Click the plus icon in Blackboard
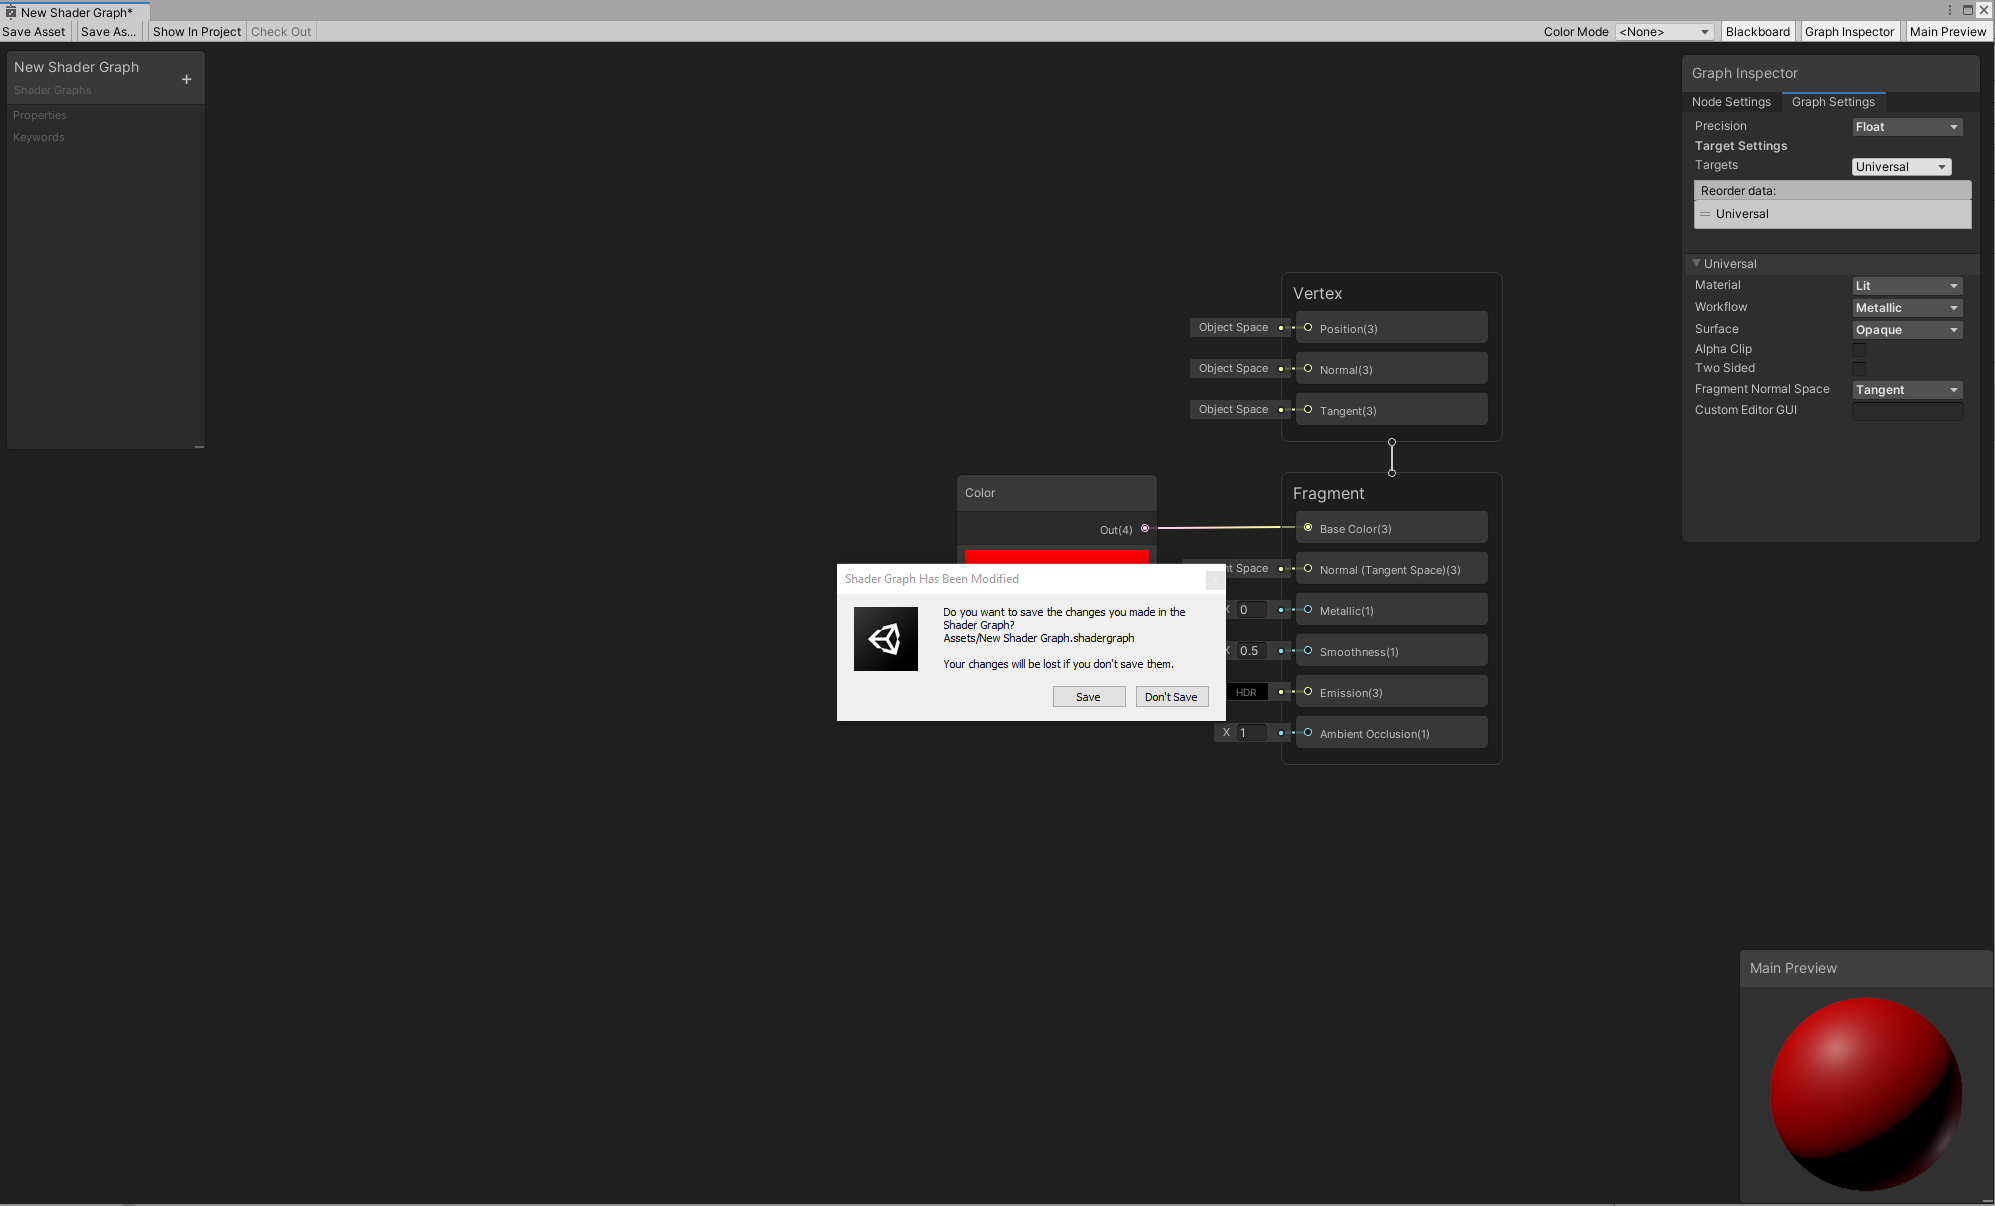 tap(186, 79)
